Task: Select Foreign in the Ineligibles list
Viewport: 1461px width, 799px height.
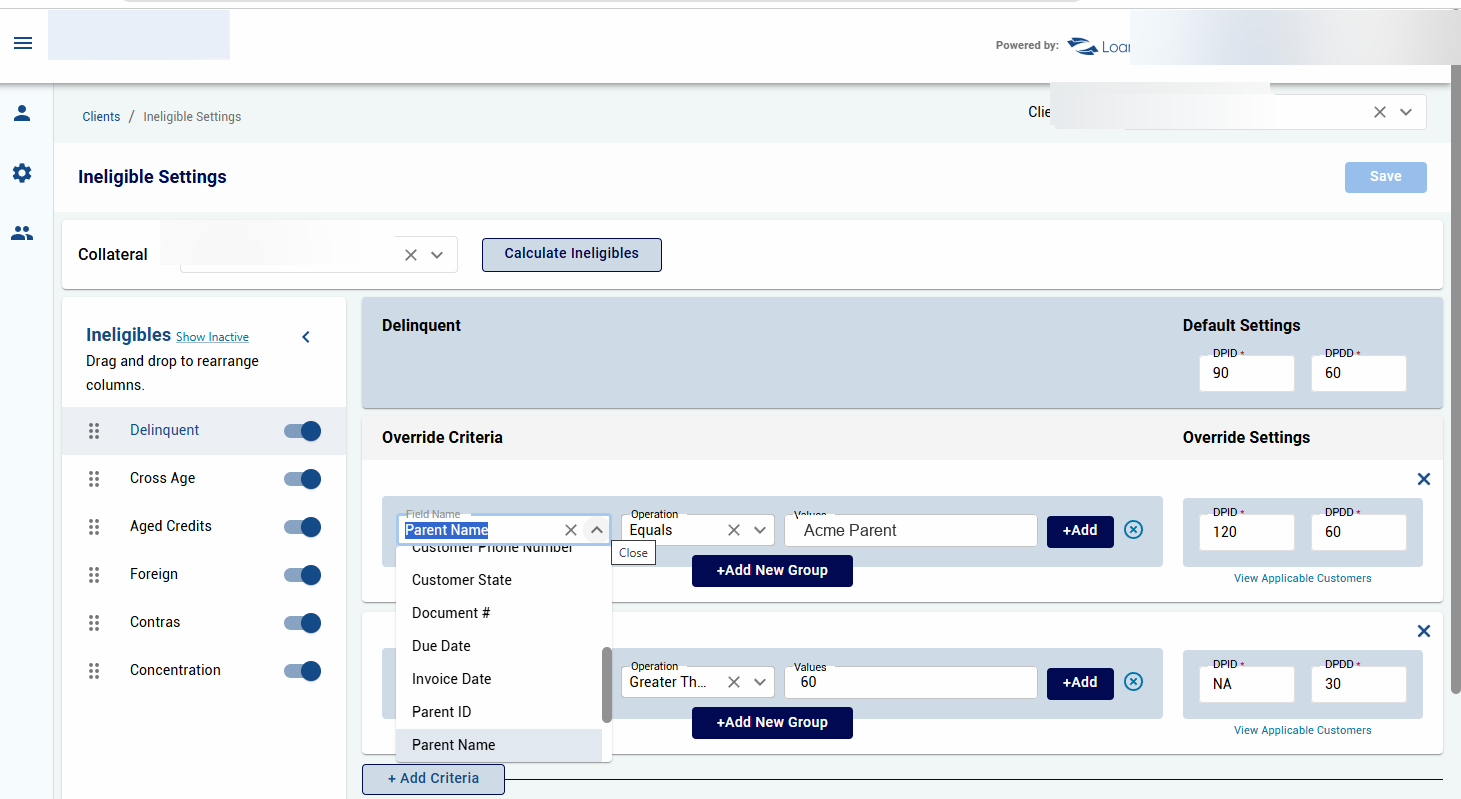Action: [x=154, y=574]
